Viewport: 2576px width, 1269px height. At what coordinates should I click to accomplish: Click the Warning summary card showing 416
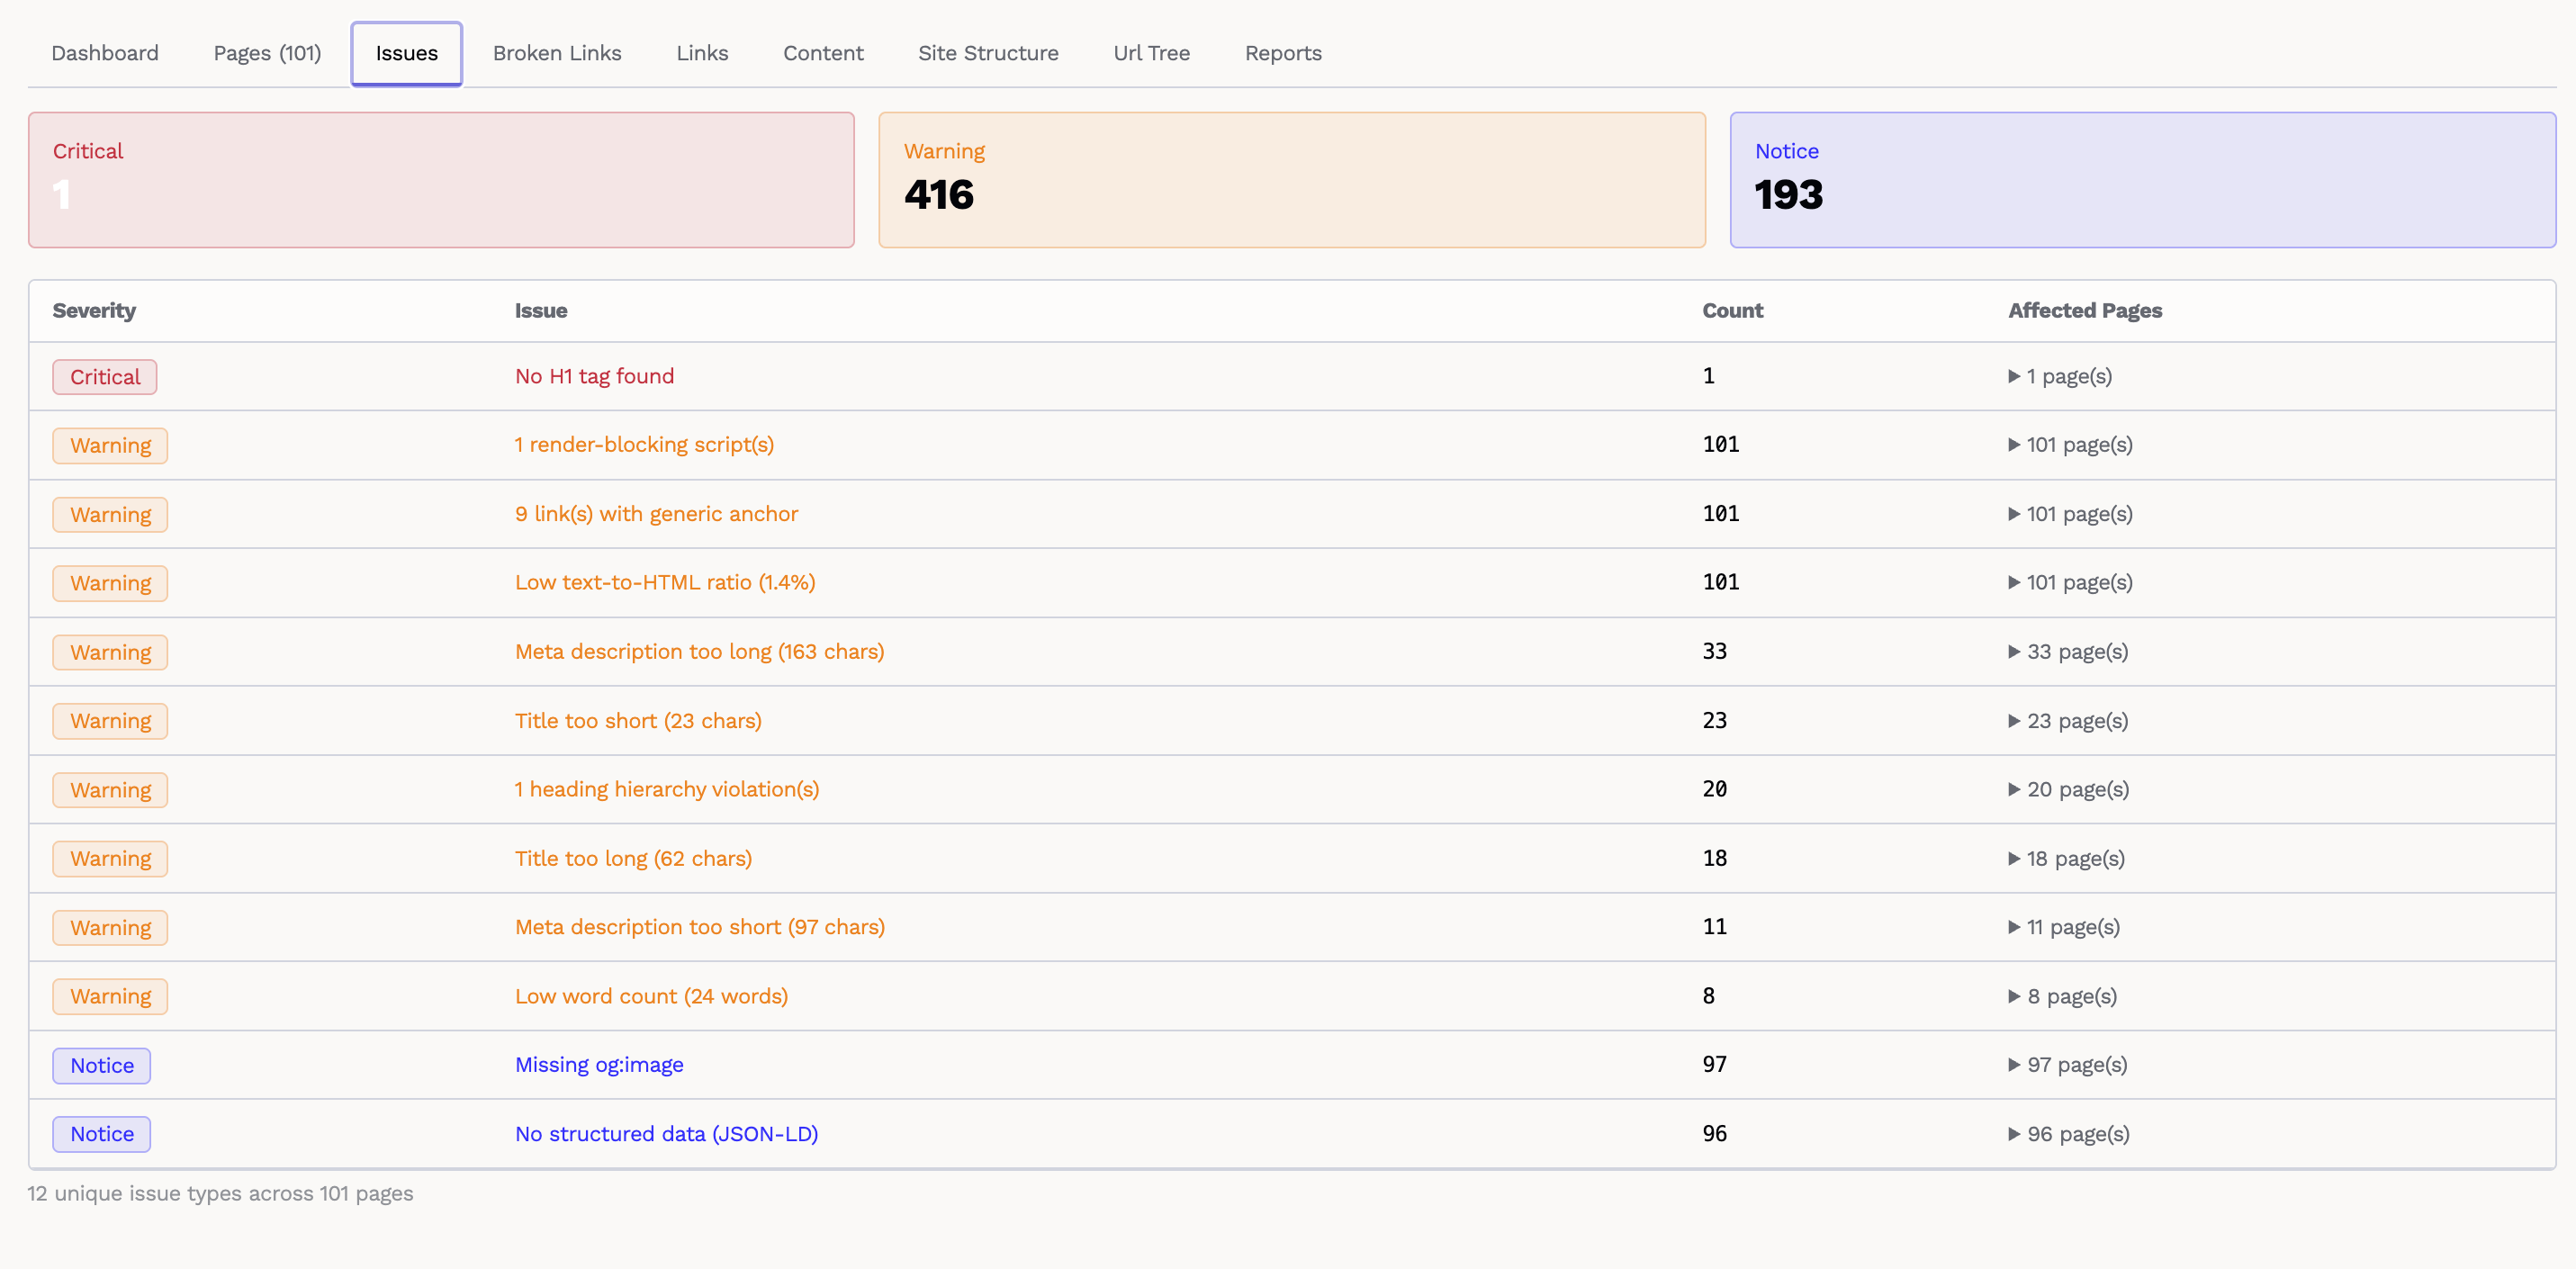pyautogui.click(x=1291, y=180)
